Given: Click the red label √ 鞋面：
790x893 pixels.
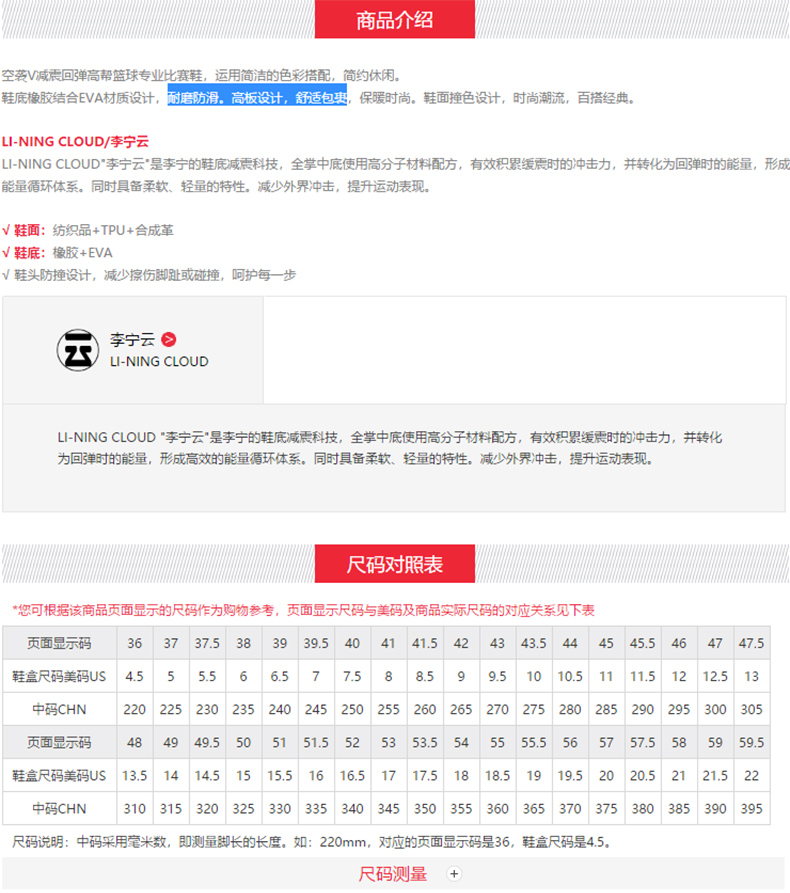Looking at the screenshot, I should [x=24, y=230].
